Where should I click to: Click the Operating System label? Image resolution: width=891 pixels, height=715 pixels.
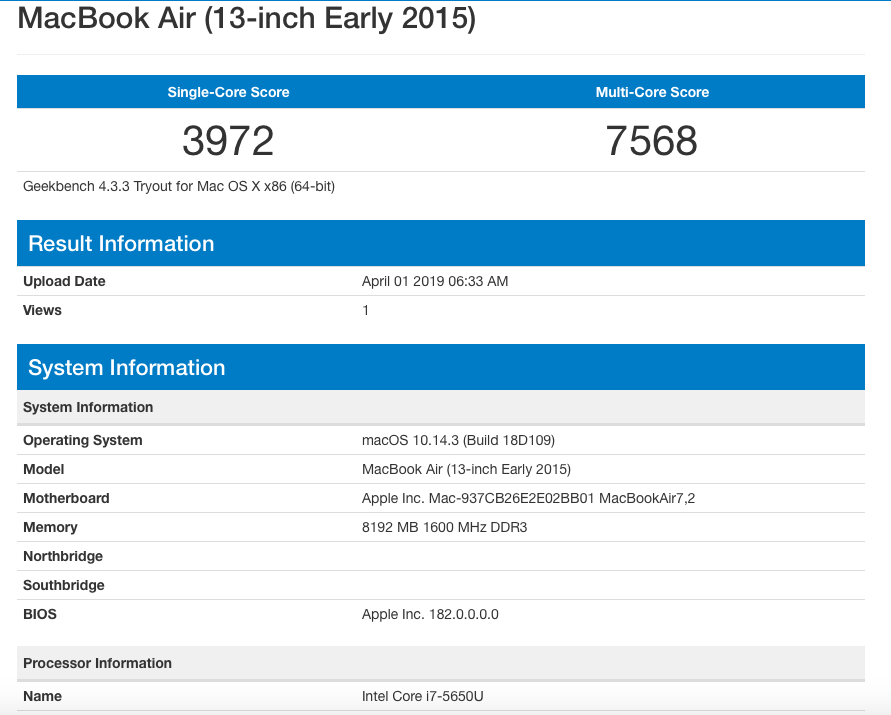(82, 440)
